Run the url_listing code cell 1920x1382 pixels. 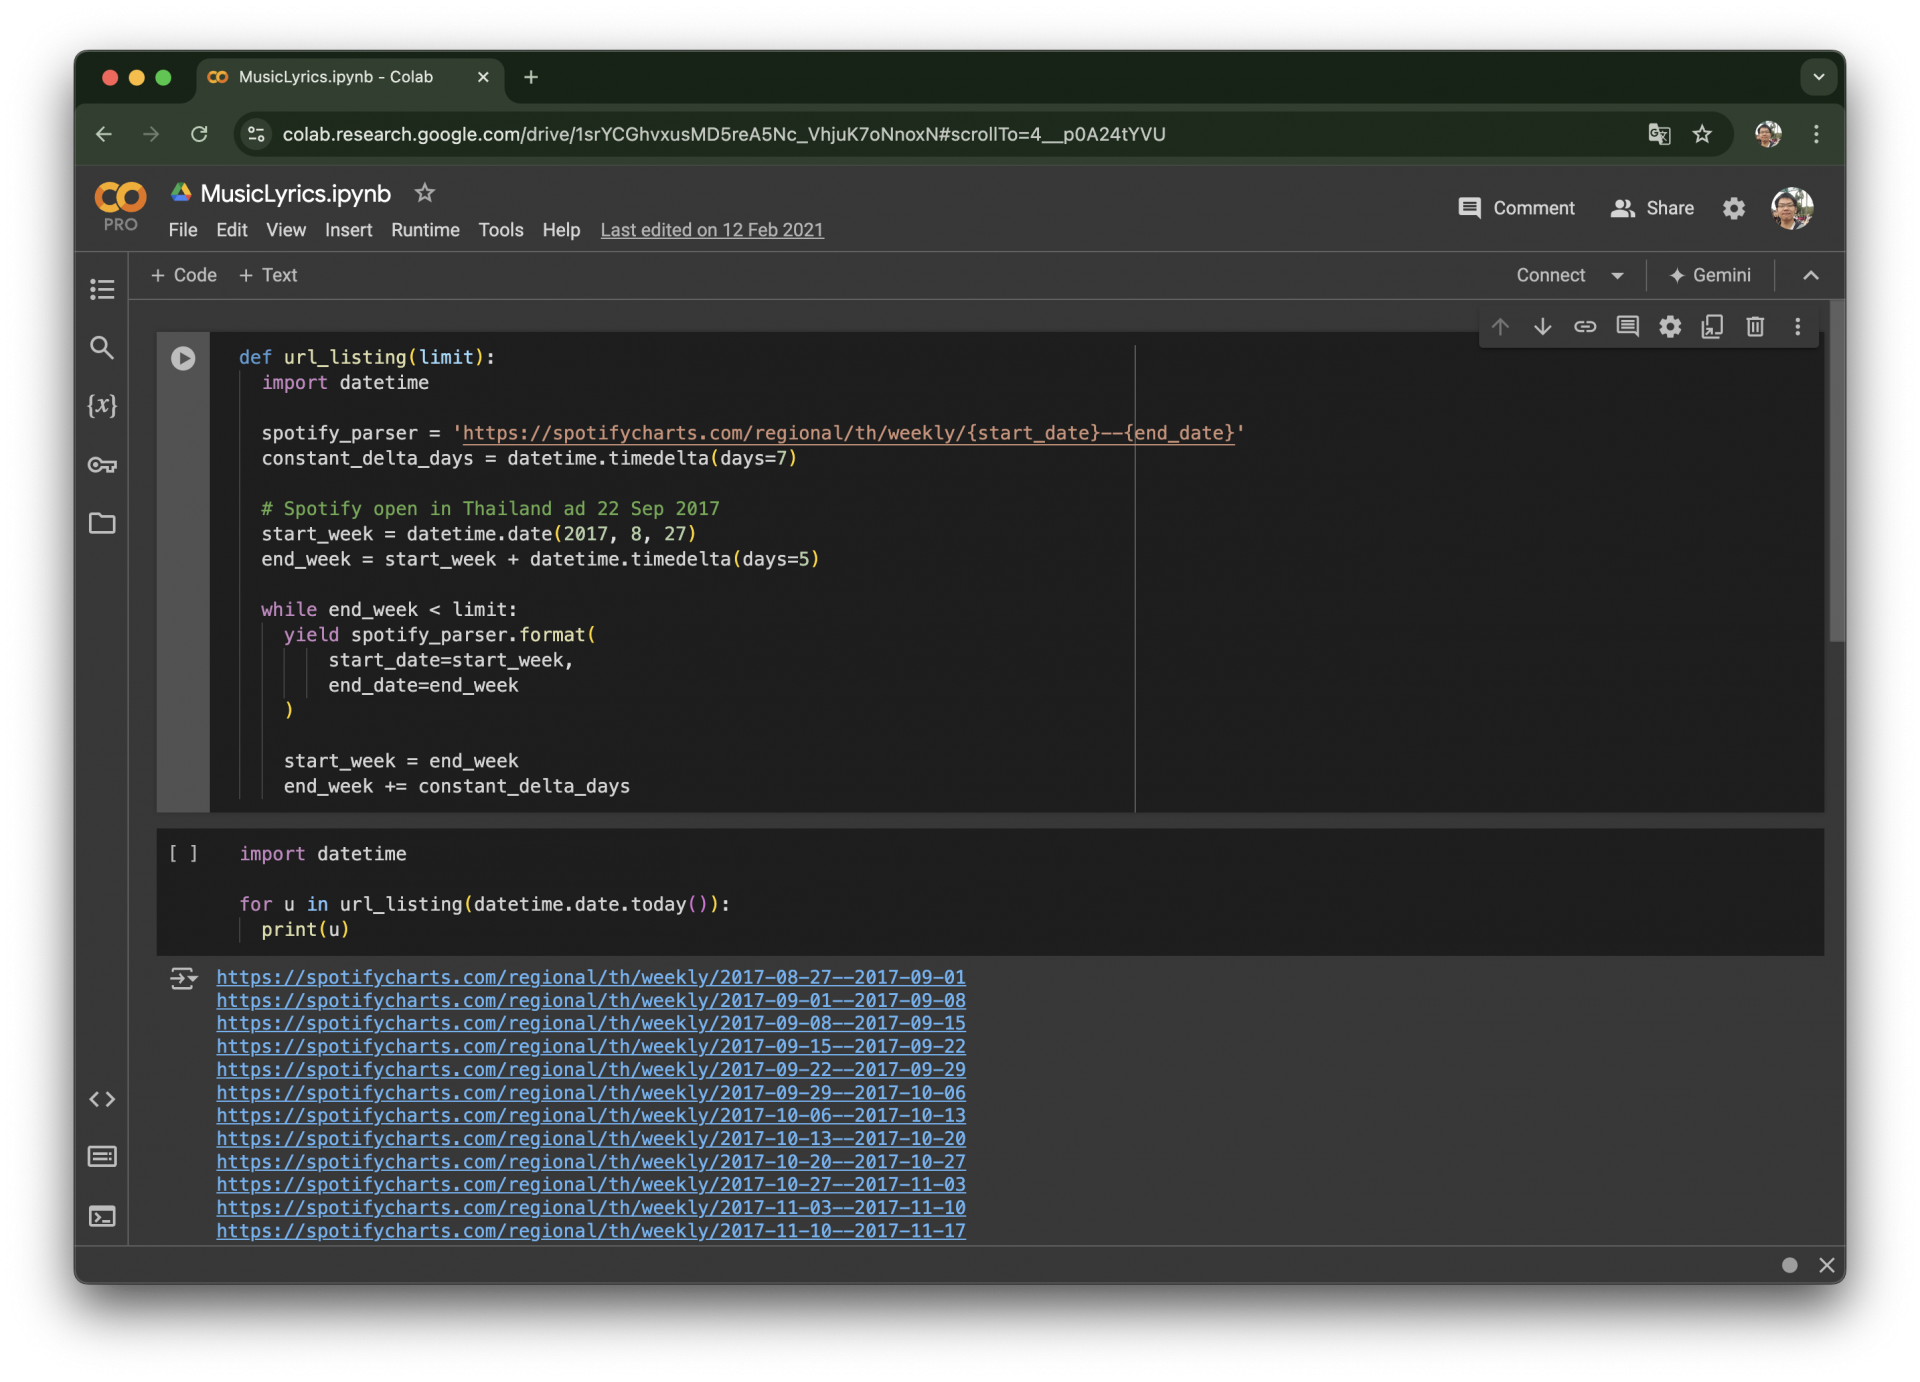click(x=183, y=358)
